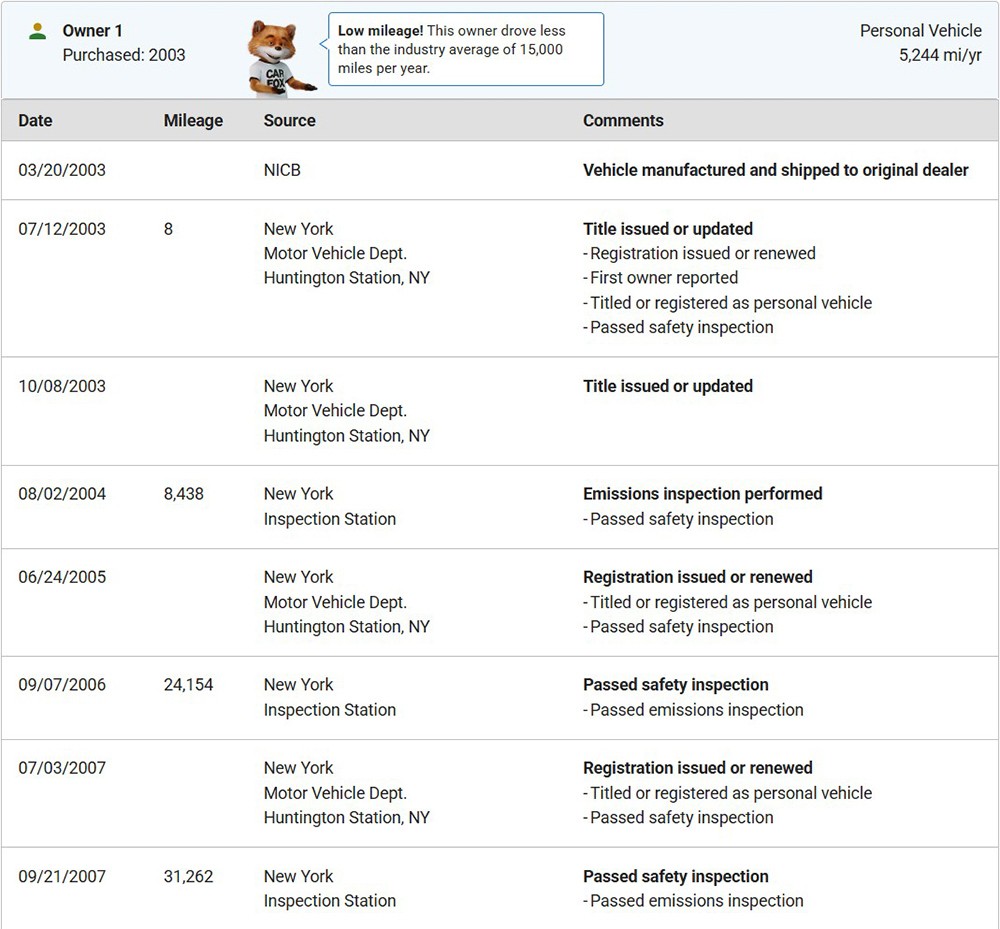Click the 10/08/2003 Title issued or updated
Screen dimensions: 1000x929
(667, 386)
